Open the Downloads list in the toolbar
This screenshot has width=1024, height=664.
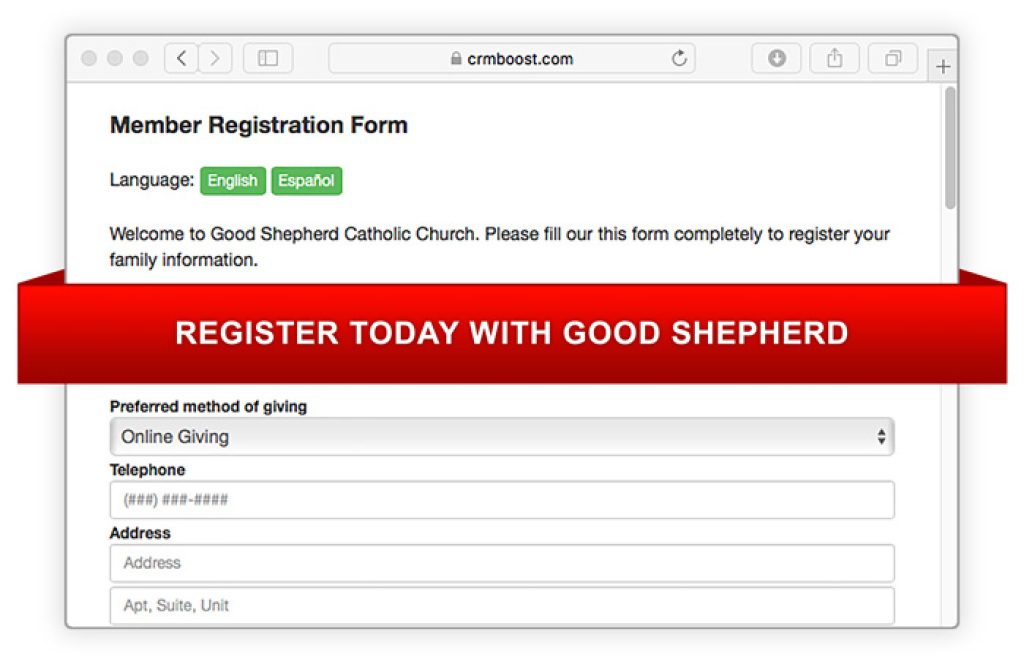(776, 58)
